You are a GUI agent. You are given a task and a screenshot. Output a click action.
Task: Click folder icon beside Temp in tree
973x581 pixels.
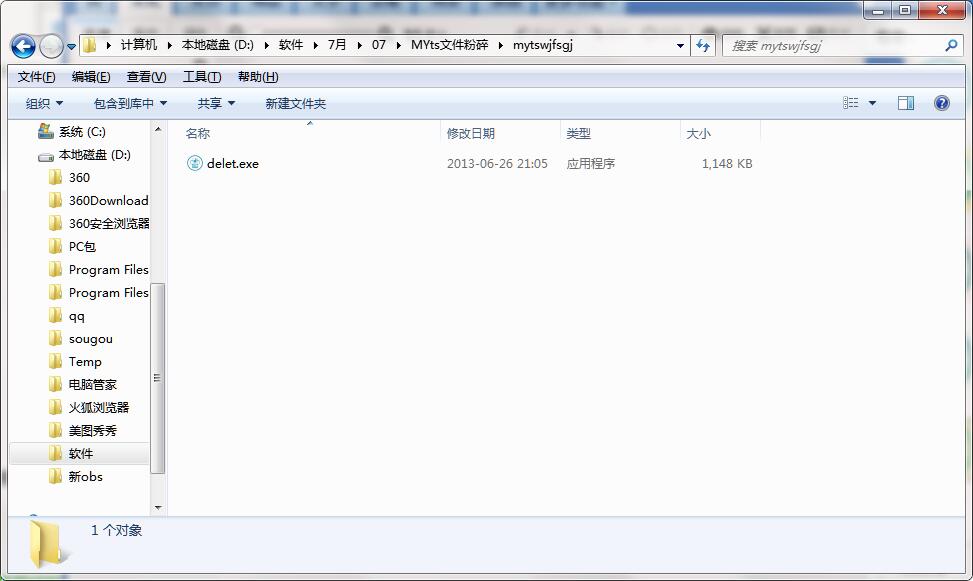tap(55, 361)
